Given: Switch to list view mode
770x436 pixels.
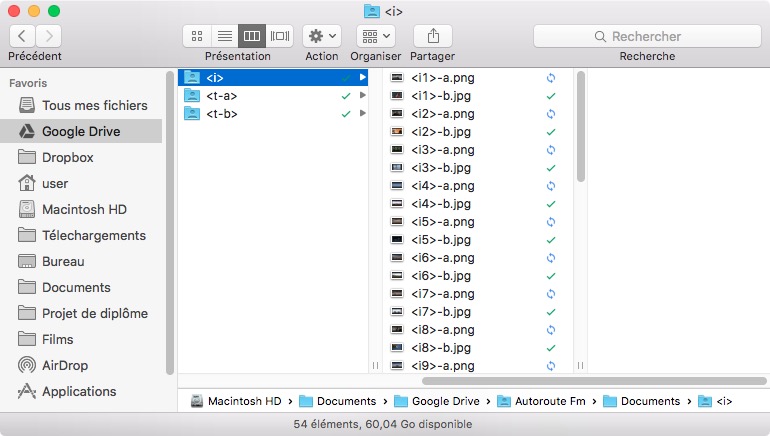Looking at the screenshot, I should (x=224, y=36).
